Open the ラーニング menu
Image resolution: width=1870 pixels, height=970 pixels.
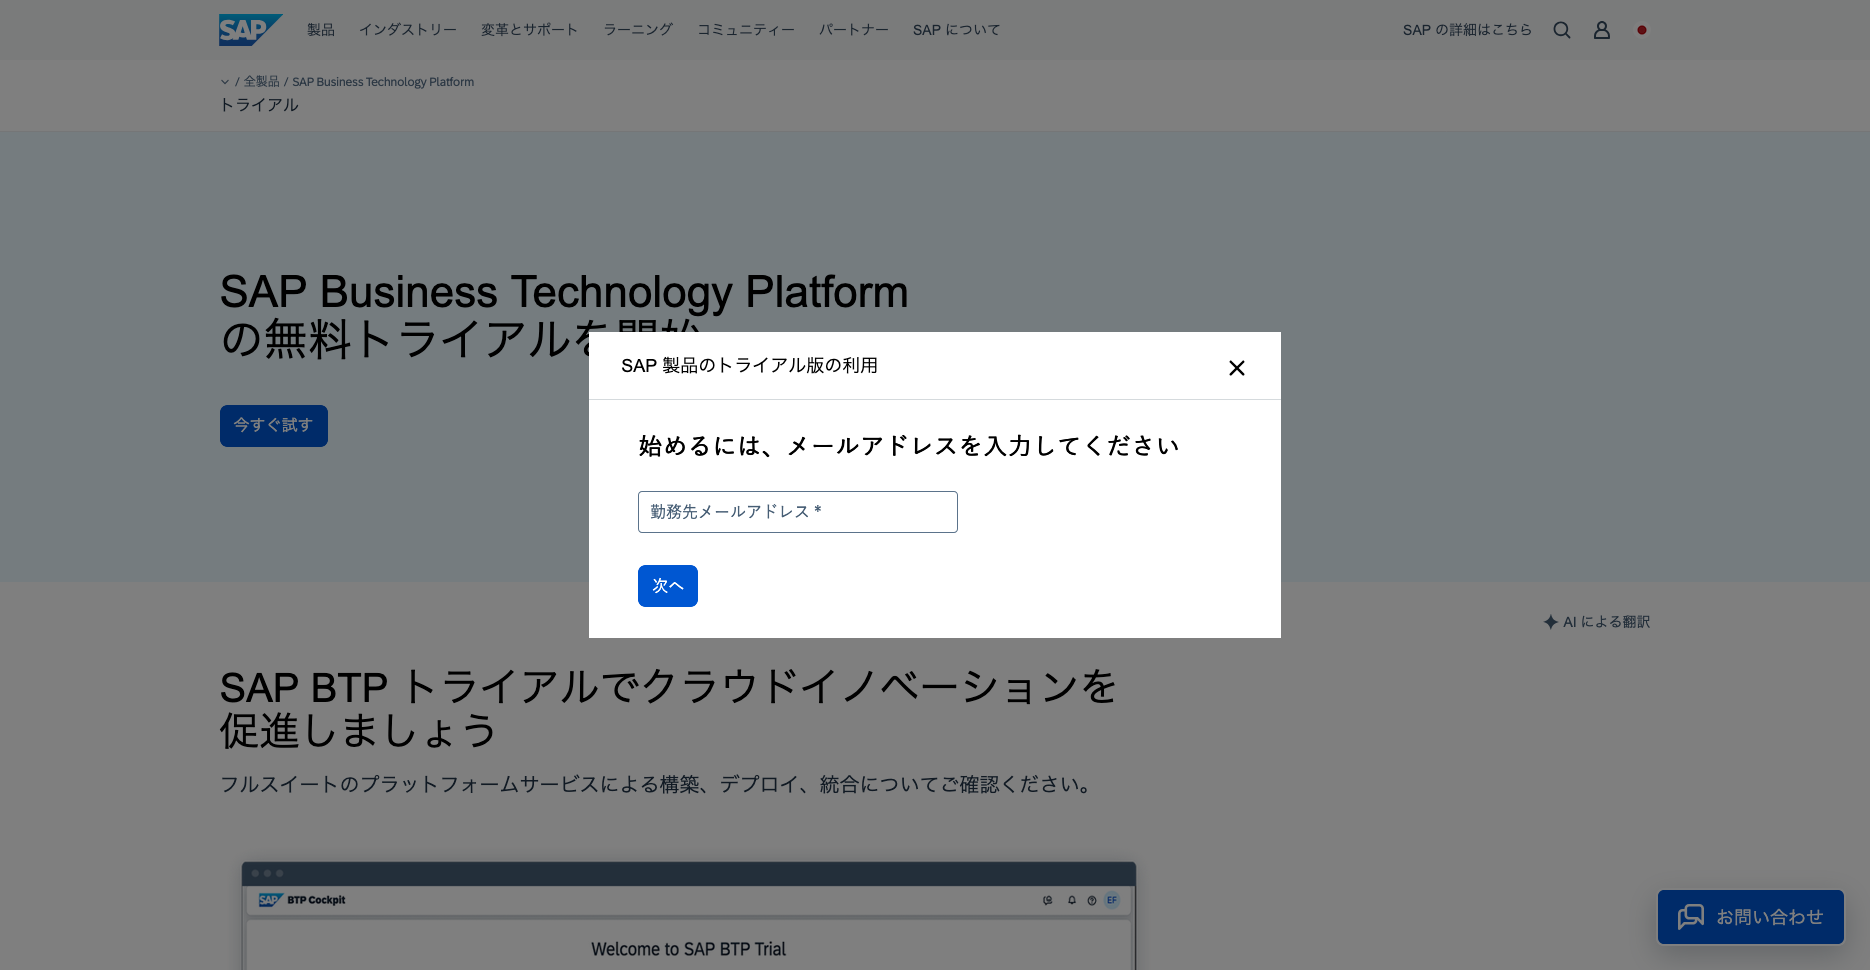tap(638, 30)
